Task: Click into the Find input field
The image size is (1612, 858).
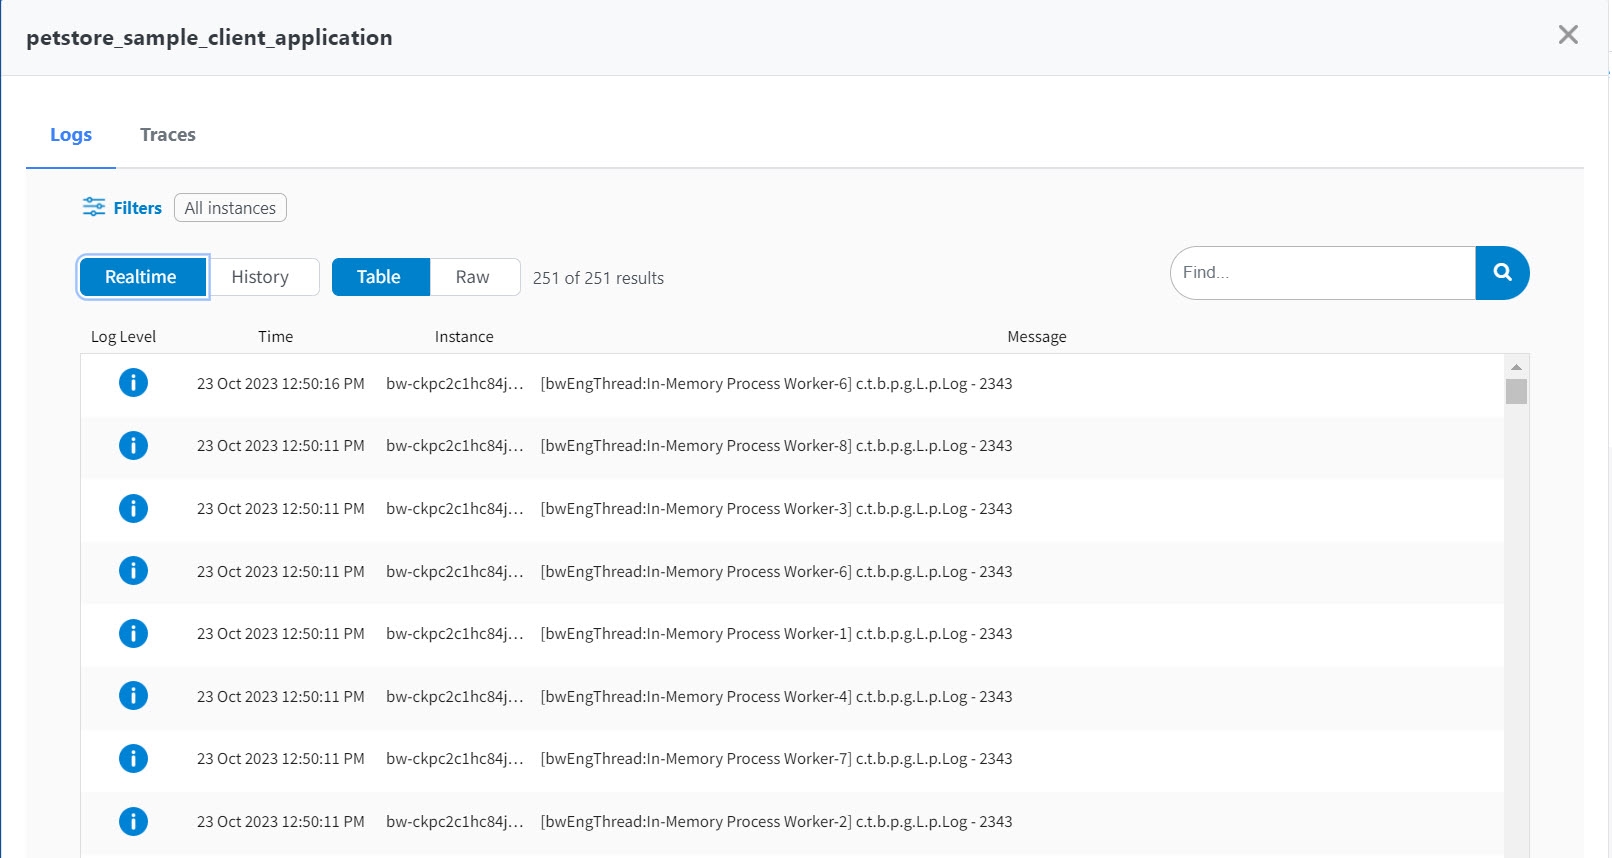Action: [1322, 272]
